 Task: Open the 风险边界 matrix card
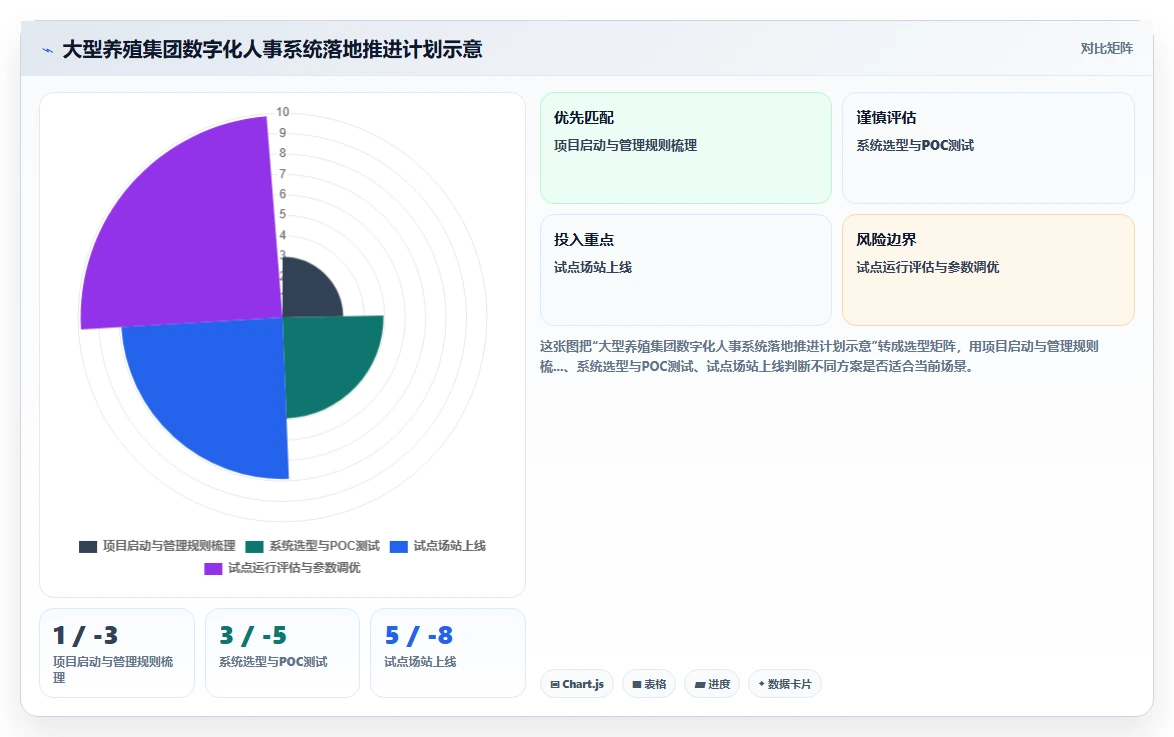pos(988,270)
